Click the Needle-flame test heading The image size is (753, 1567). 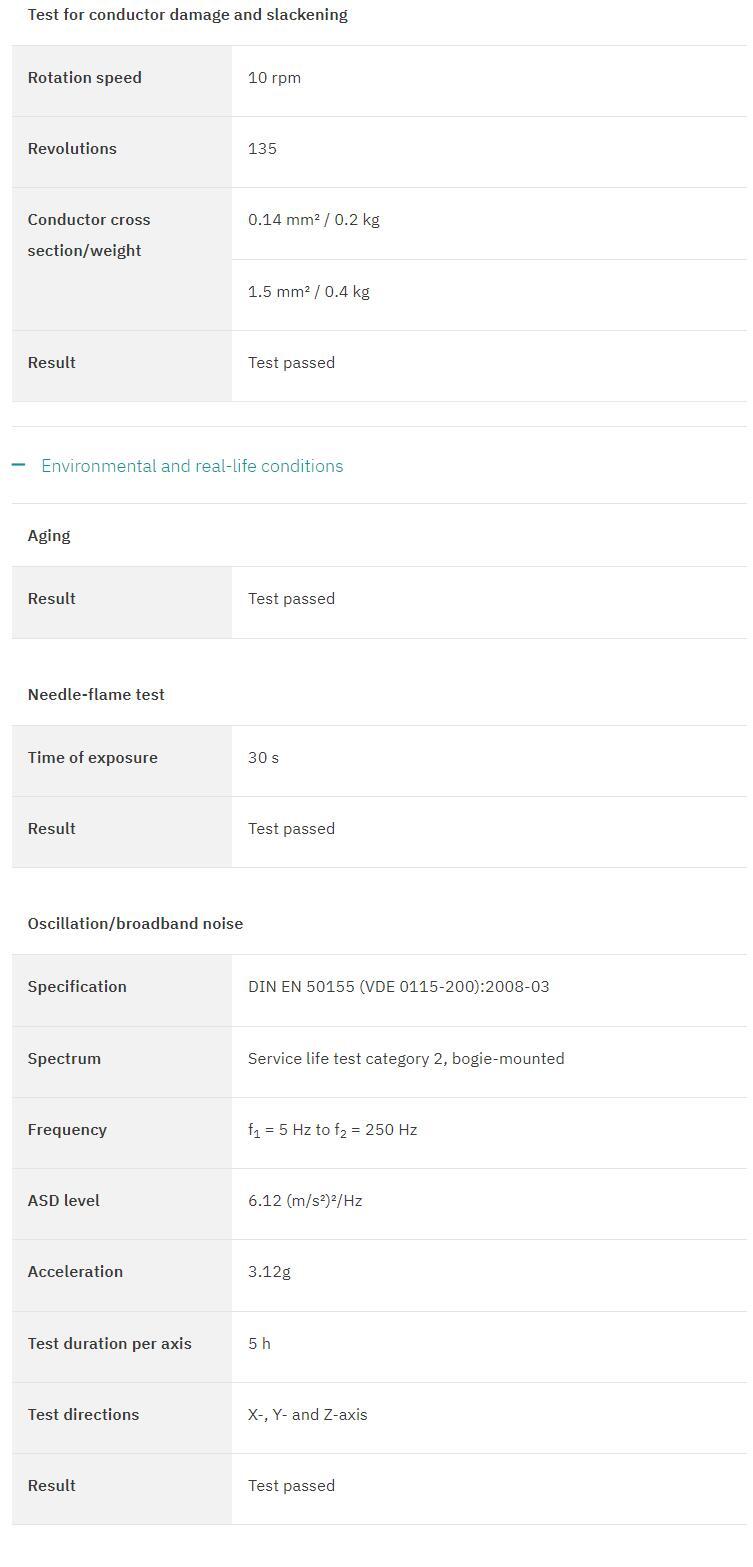coord(96,695)
